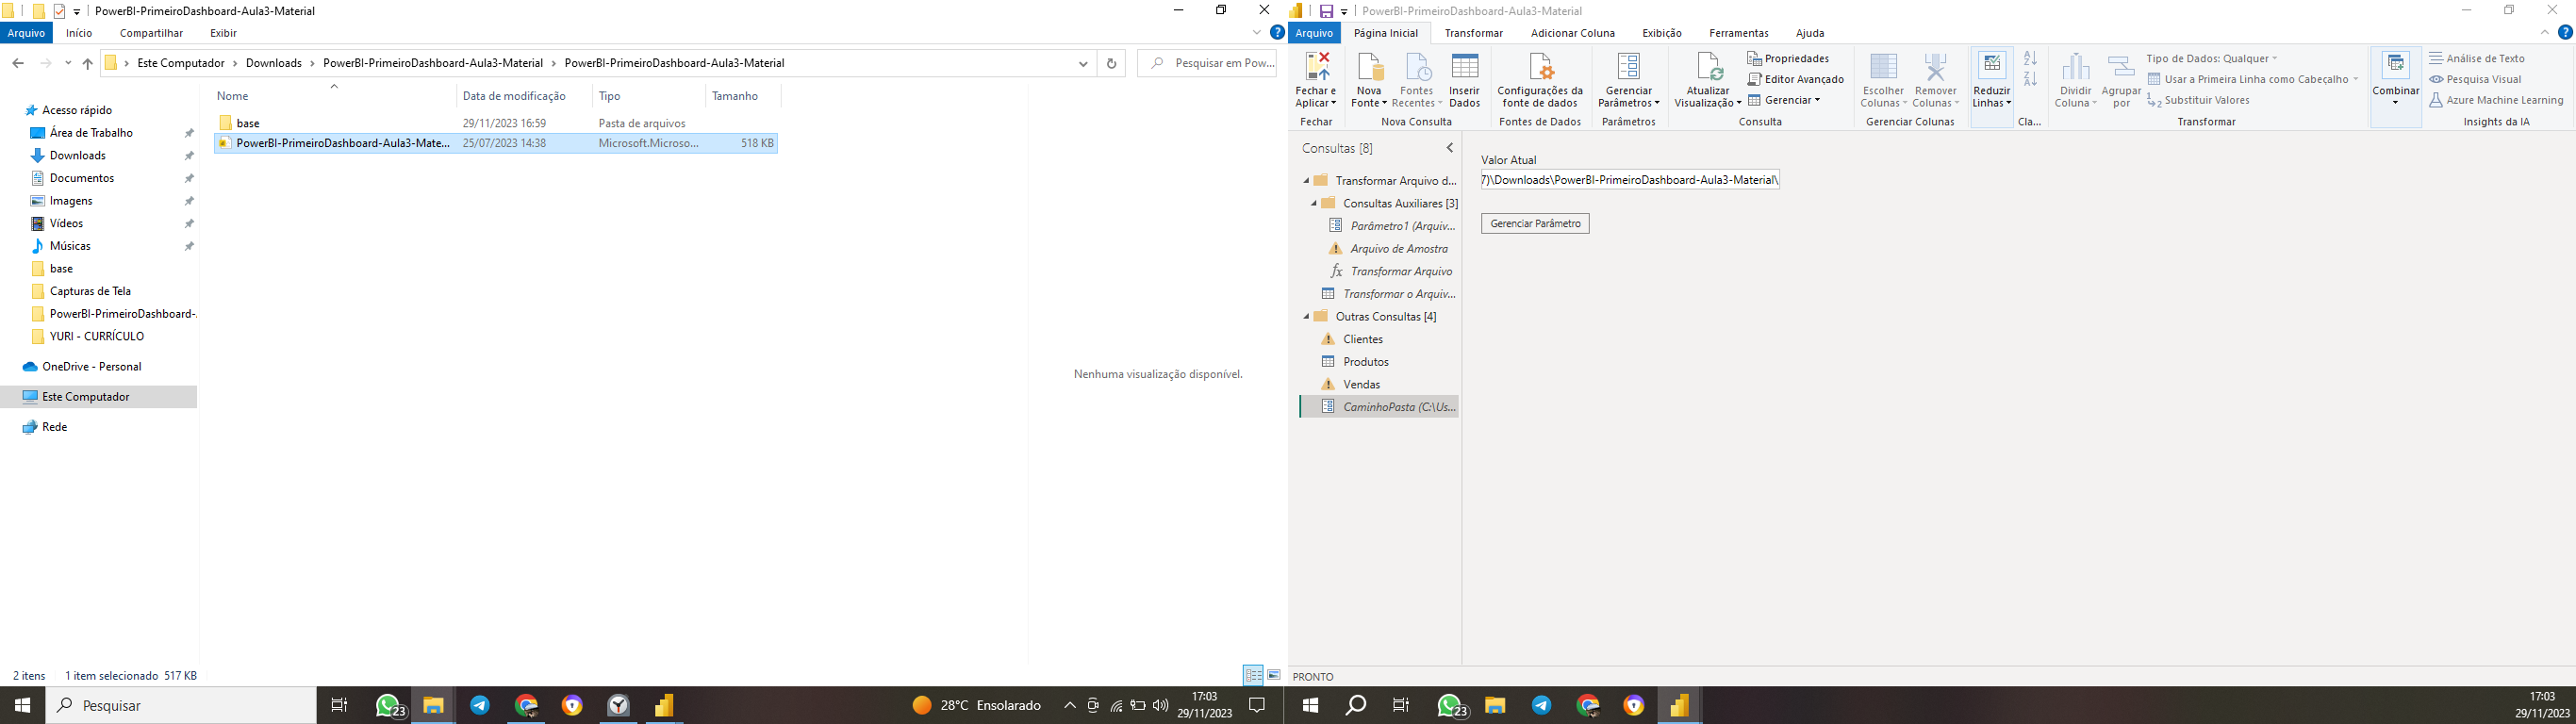
Task: Open Tipo de Dados: Qualquer dropdown
Action: pos(2212,58)
